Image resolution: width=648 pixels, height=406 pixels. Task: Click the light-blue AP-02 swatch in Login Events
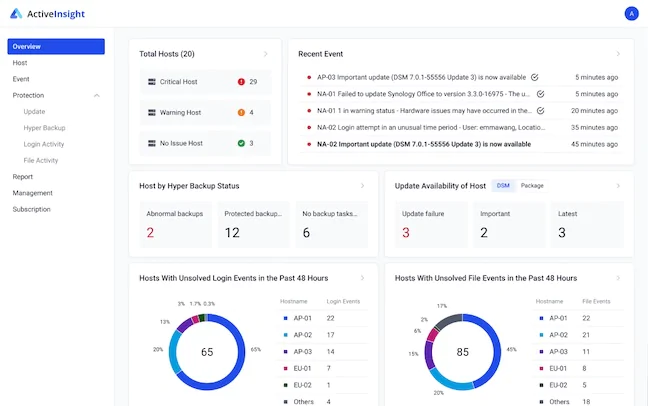[285, 335]
